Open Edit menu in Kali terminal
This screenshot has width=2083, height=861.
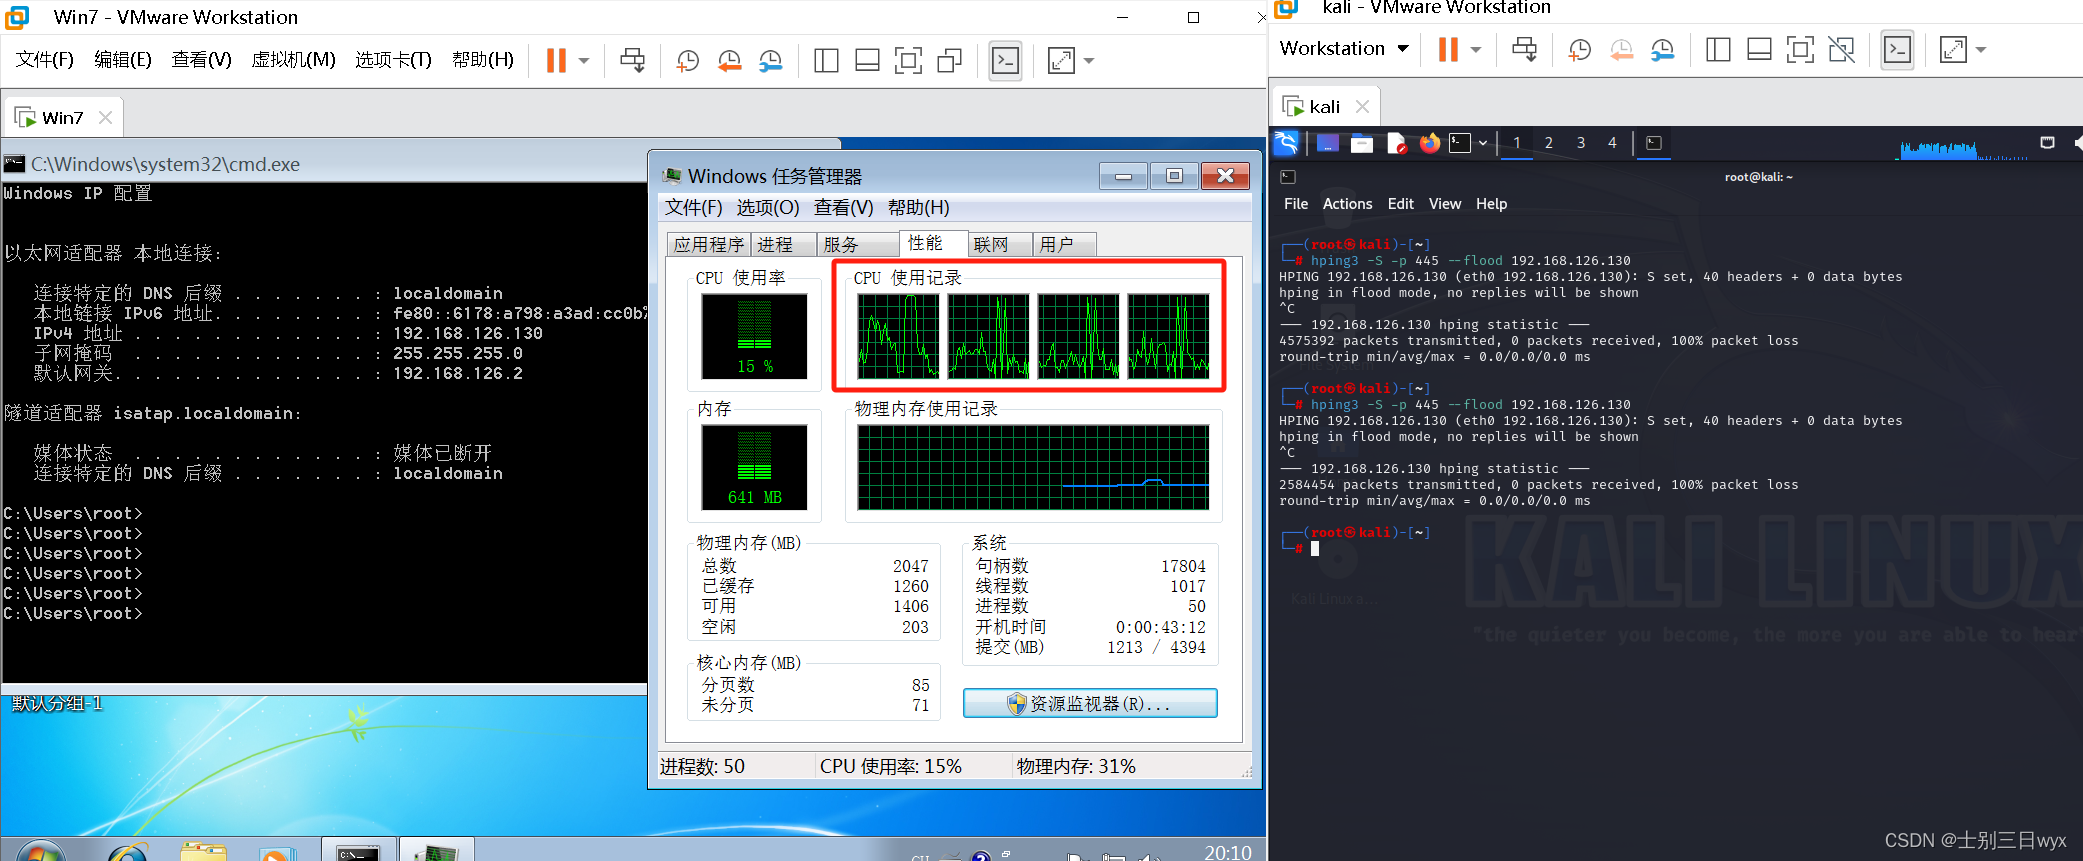point(1400,204)
